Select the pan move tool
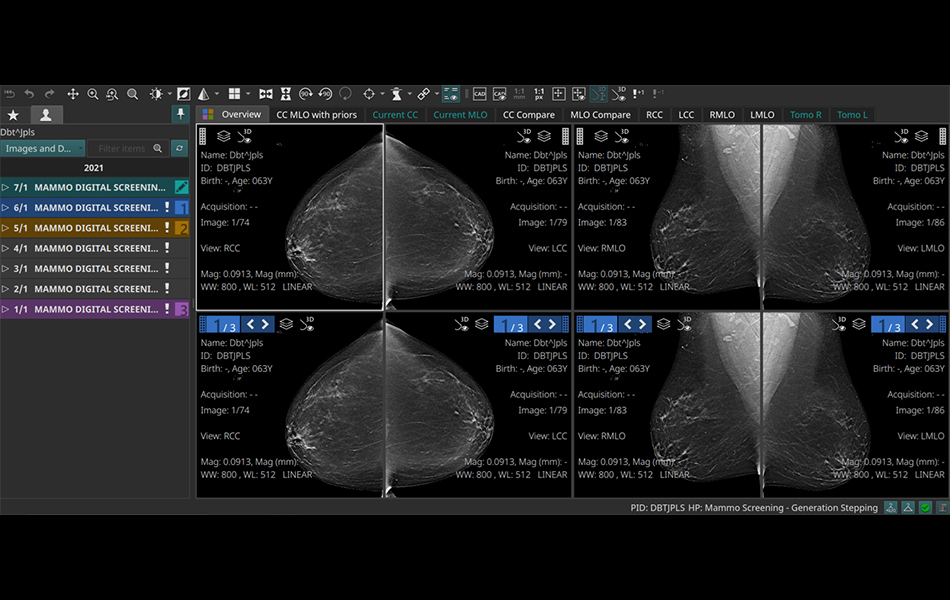Image resolution: width=950 pixels, height=600 pixels. pos(73,94)
